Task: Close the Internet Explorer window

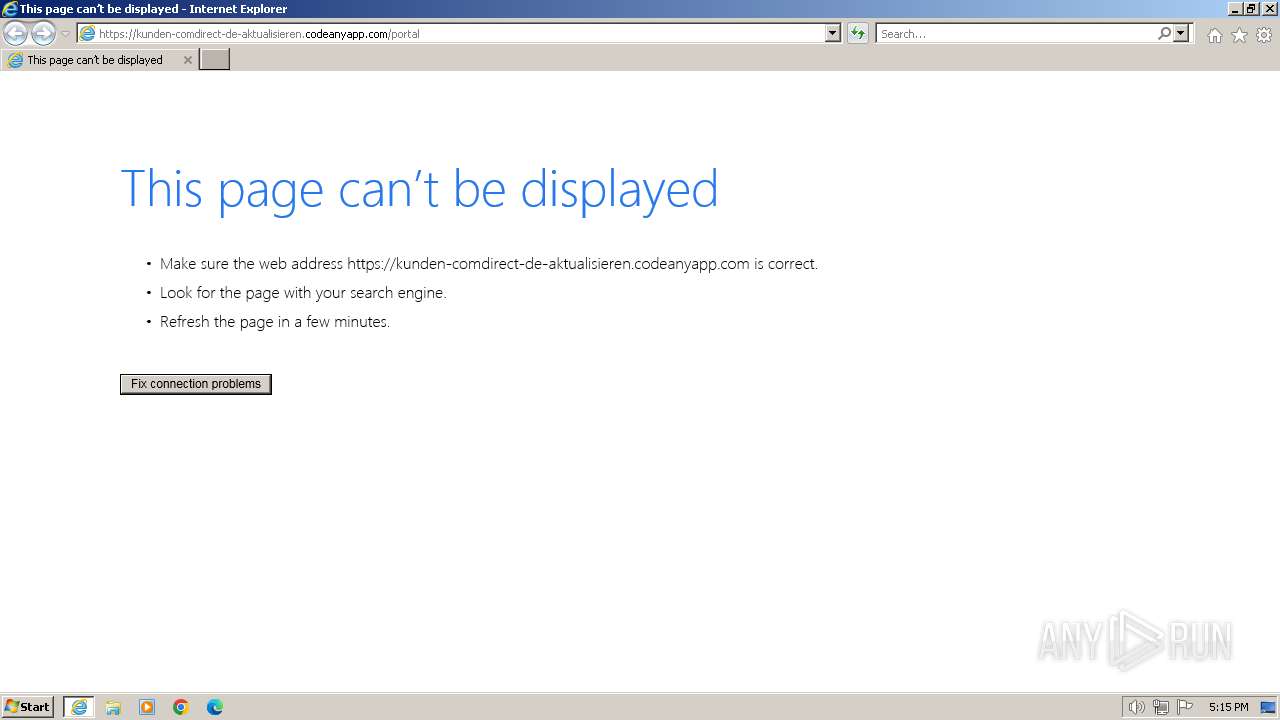Action: click(1268, 9)
